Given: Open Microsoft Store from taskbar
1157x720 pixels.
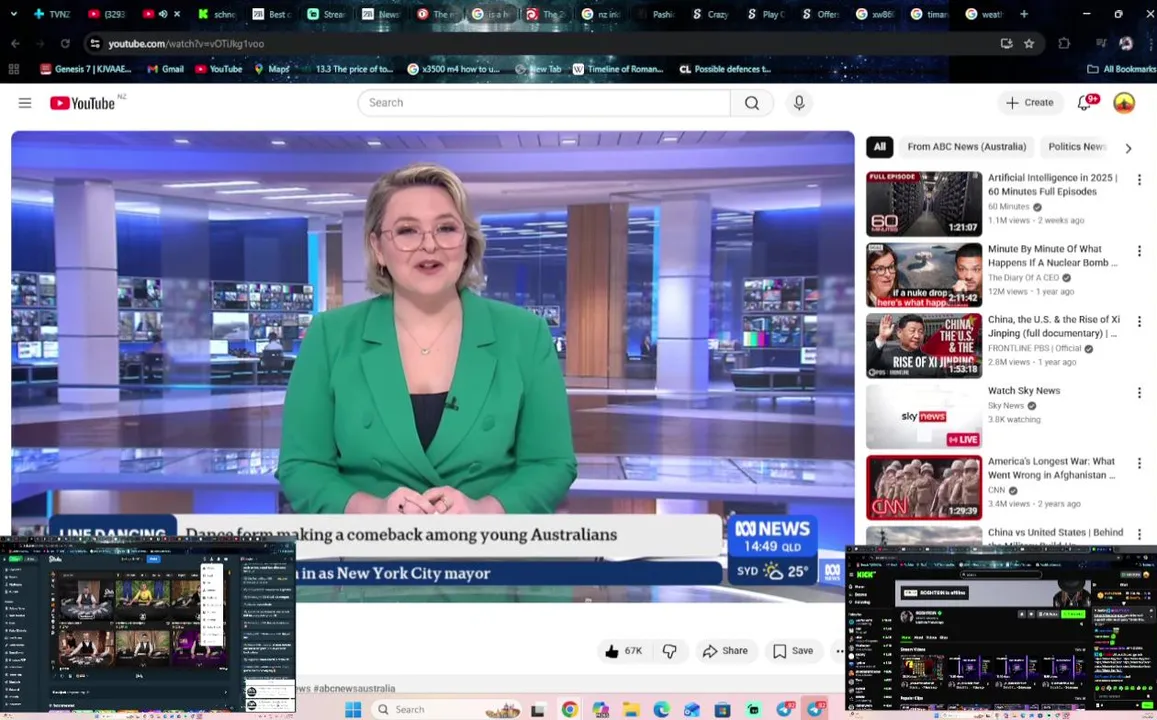Looking at the screenshot, I should (x=722, y=710).
